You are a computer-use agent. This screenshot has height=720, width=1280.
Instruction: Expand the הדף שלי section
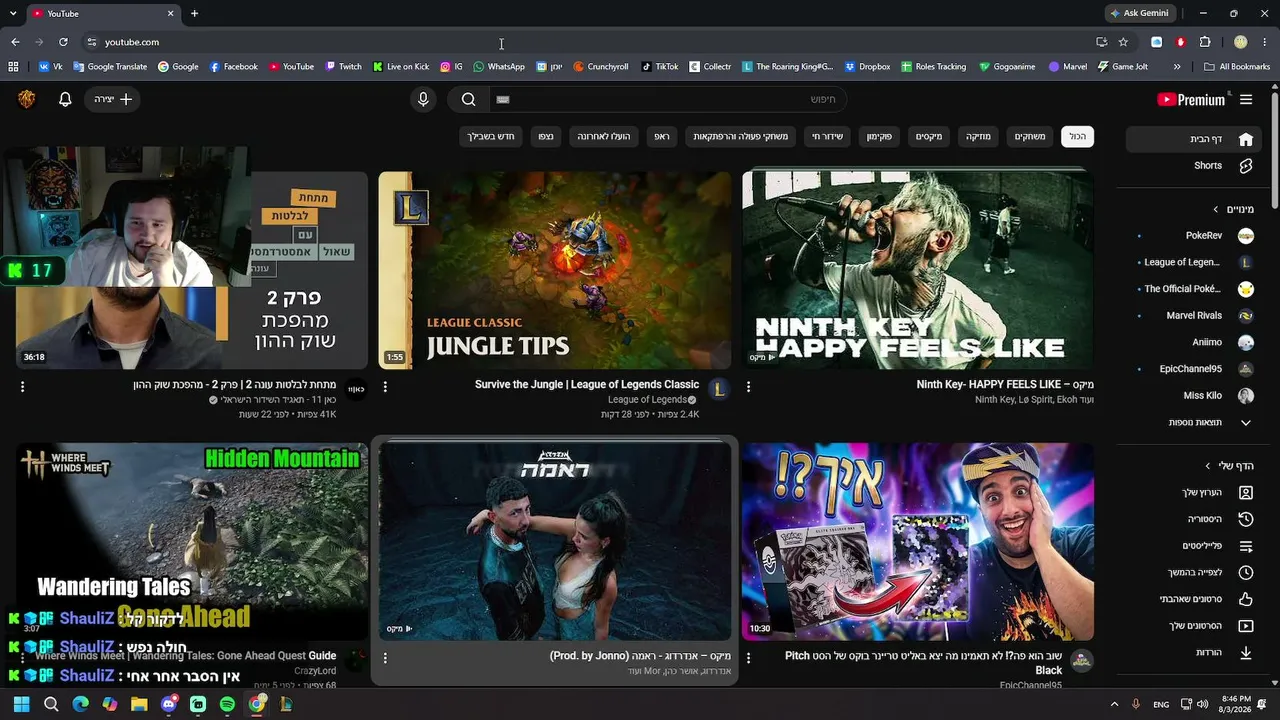(x=1229, y=466)
